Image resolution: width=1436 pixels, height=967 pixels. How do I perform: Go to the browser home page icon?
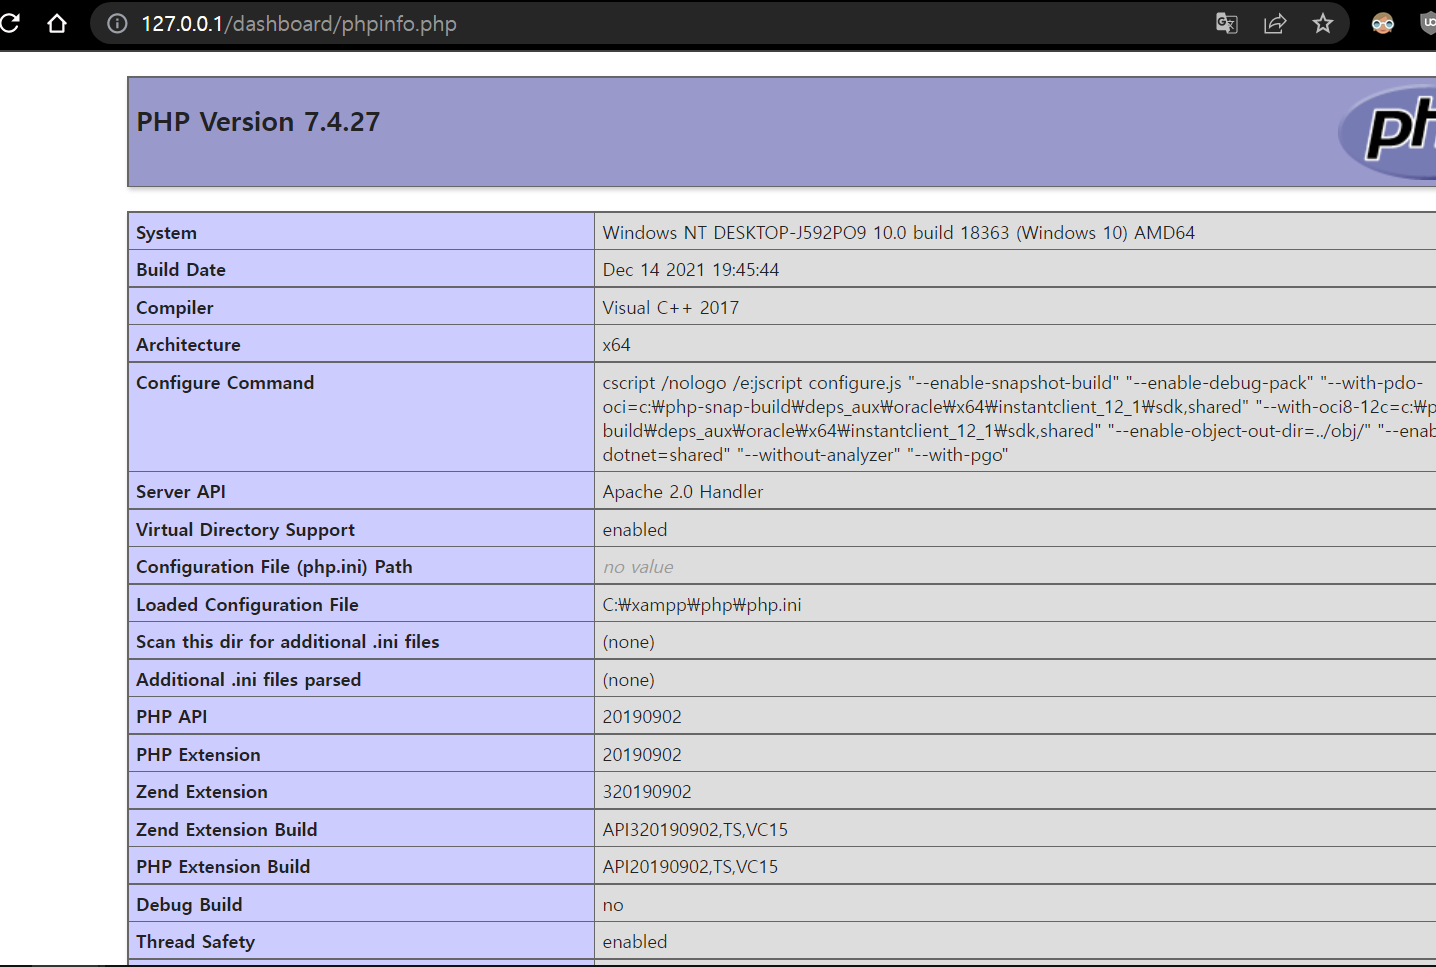point(57,23)
